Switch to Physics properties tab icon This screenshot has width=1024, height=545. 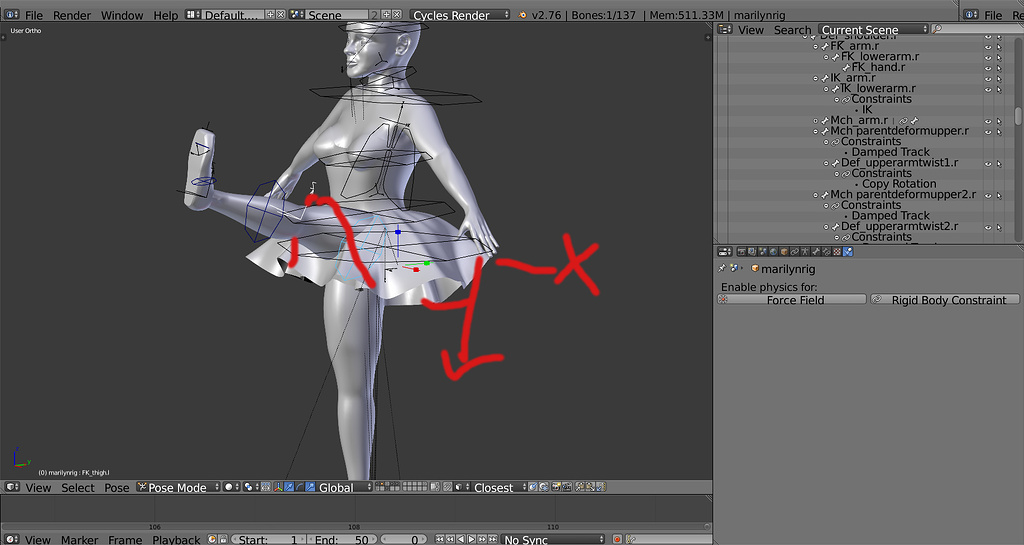[x=848, y=251]
